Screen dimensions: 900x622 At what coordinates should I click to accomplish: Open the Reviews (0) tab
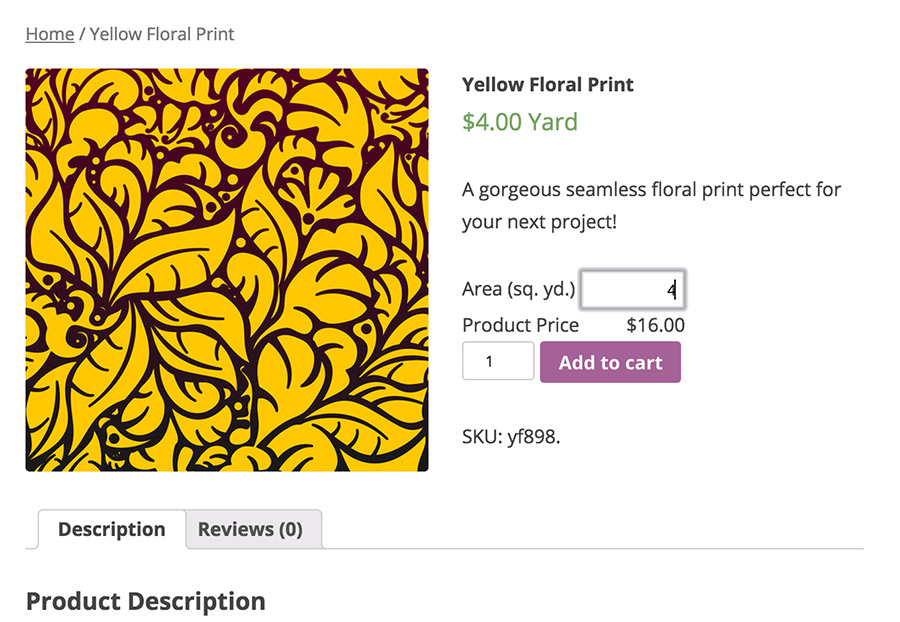[250, 530]
